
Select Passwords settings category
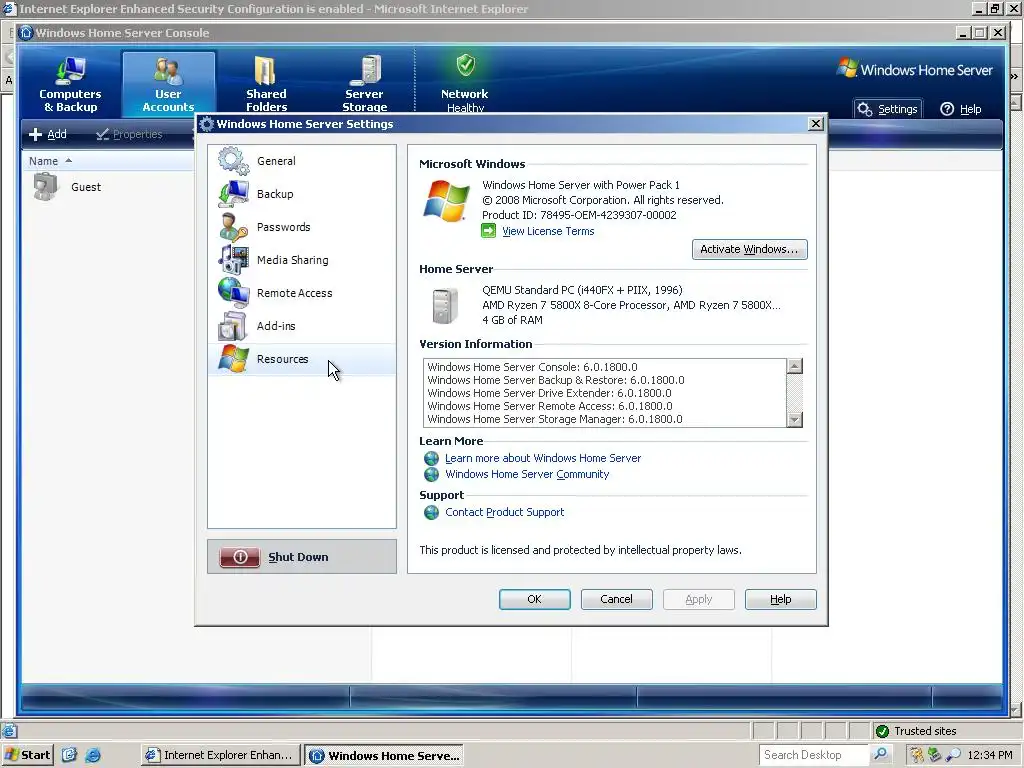click(302, 227)
